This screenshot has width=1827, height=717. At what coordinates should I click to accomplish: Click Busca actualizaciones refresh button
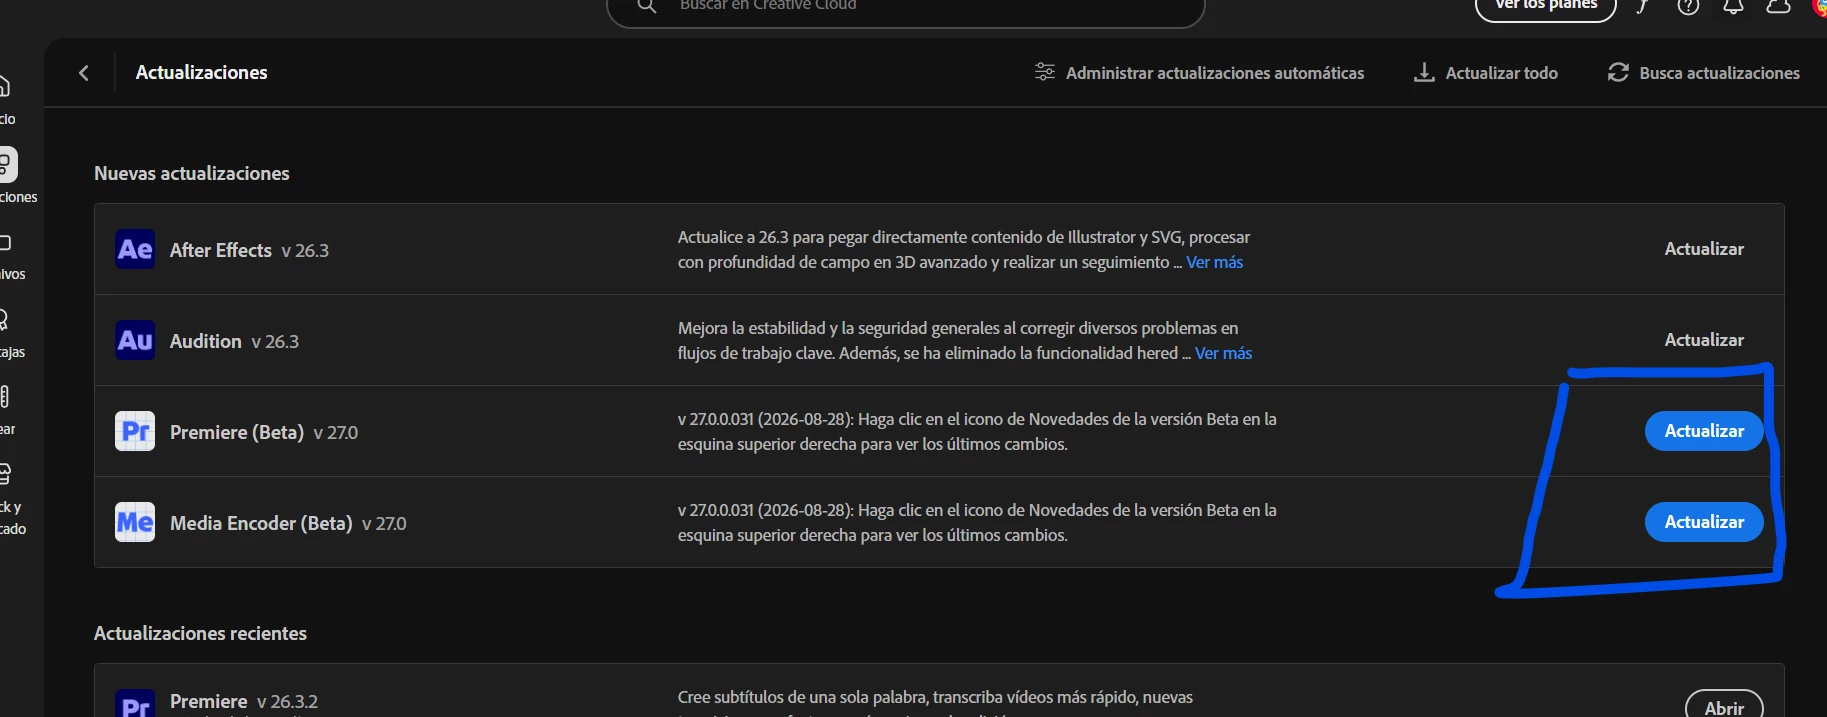pos(1703,73)
